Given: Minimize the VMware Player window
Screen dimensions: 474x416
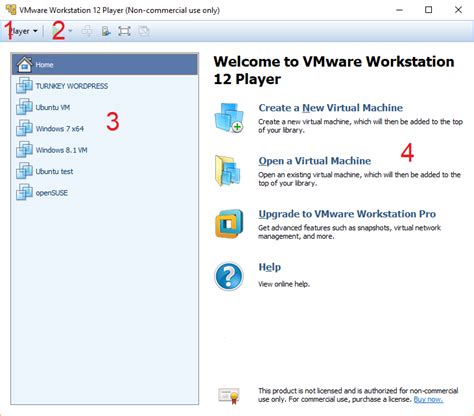Looking at the screenshot, I should 399,10.
